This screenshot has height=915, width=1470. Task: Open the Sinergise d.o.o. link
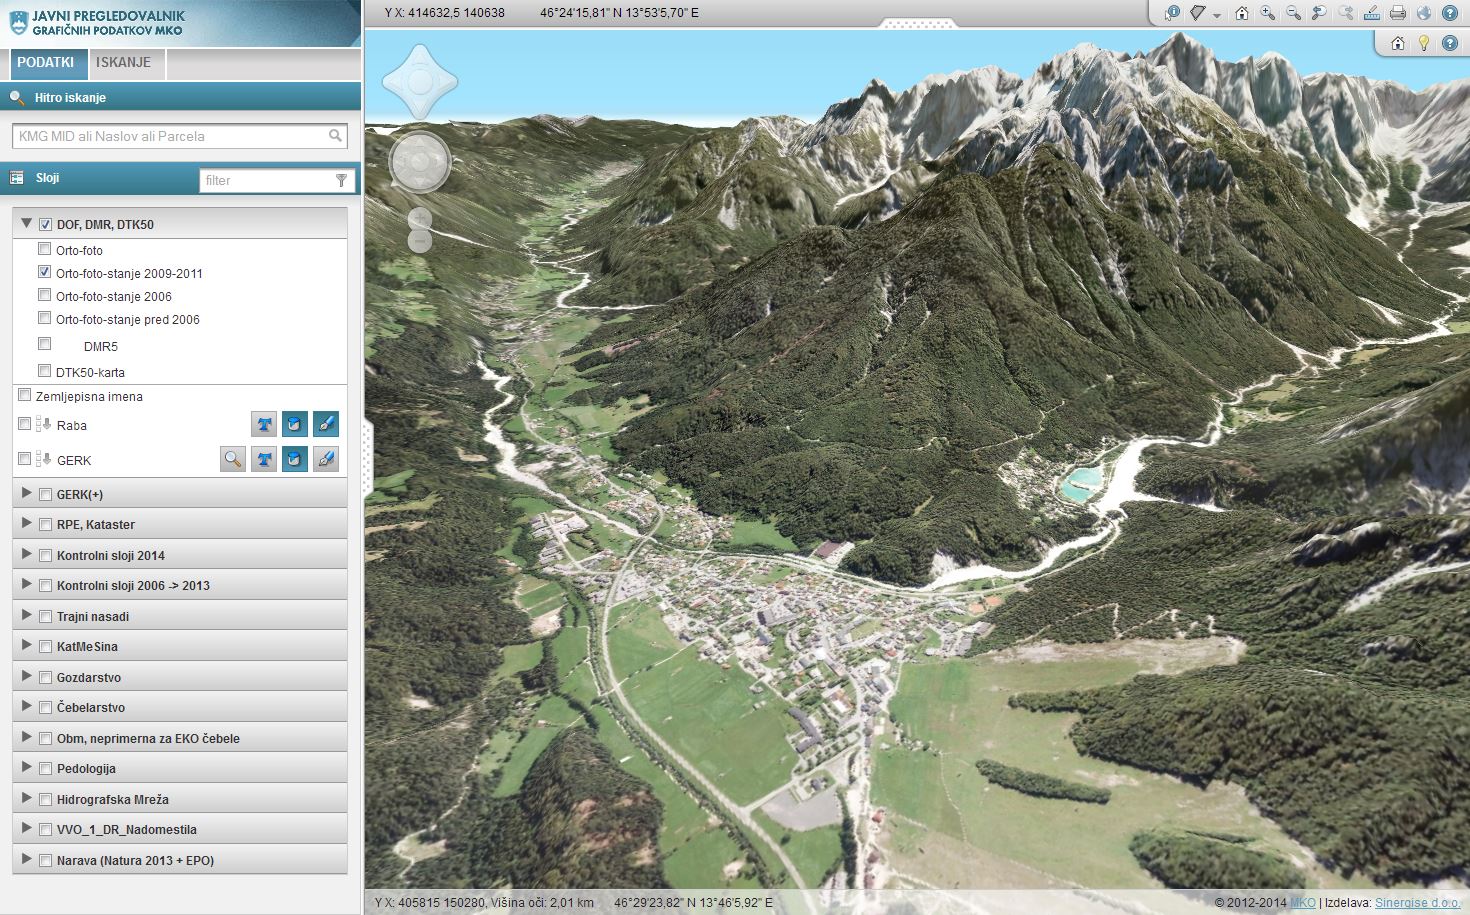[x=1417, y=902]
